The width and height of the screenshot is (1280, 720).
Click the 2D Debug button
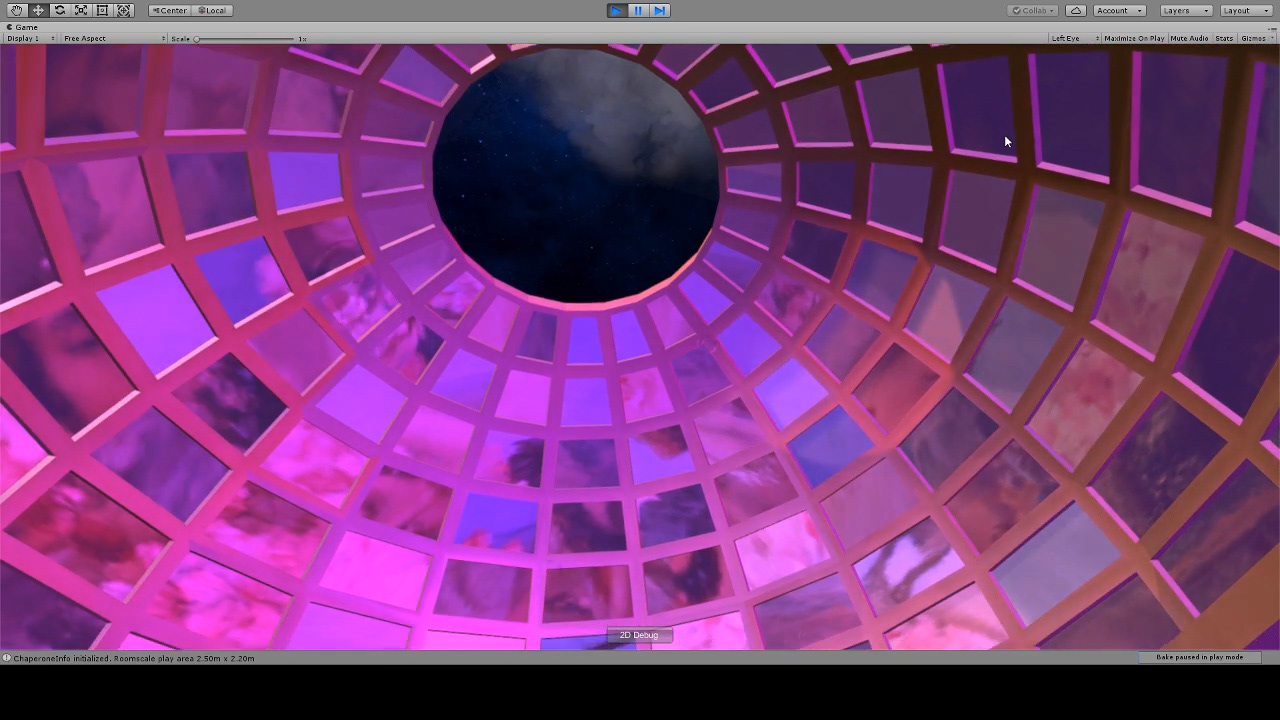[639, 635]
